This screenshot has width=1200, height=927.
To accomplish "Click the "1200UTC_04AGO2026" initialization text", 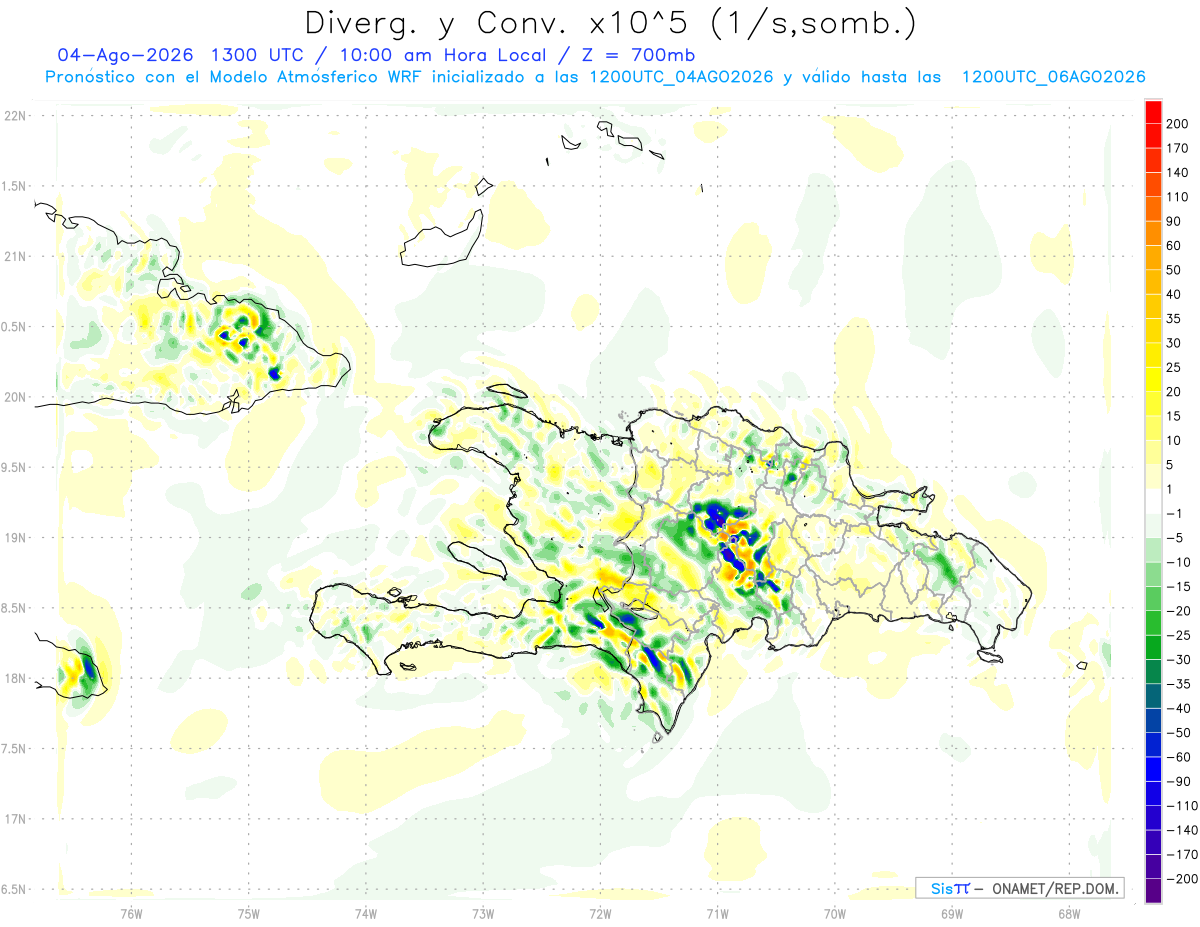I will click(682, 77).
